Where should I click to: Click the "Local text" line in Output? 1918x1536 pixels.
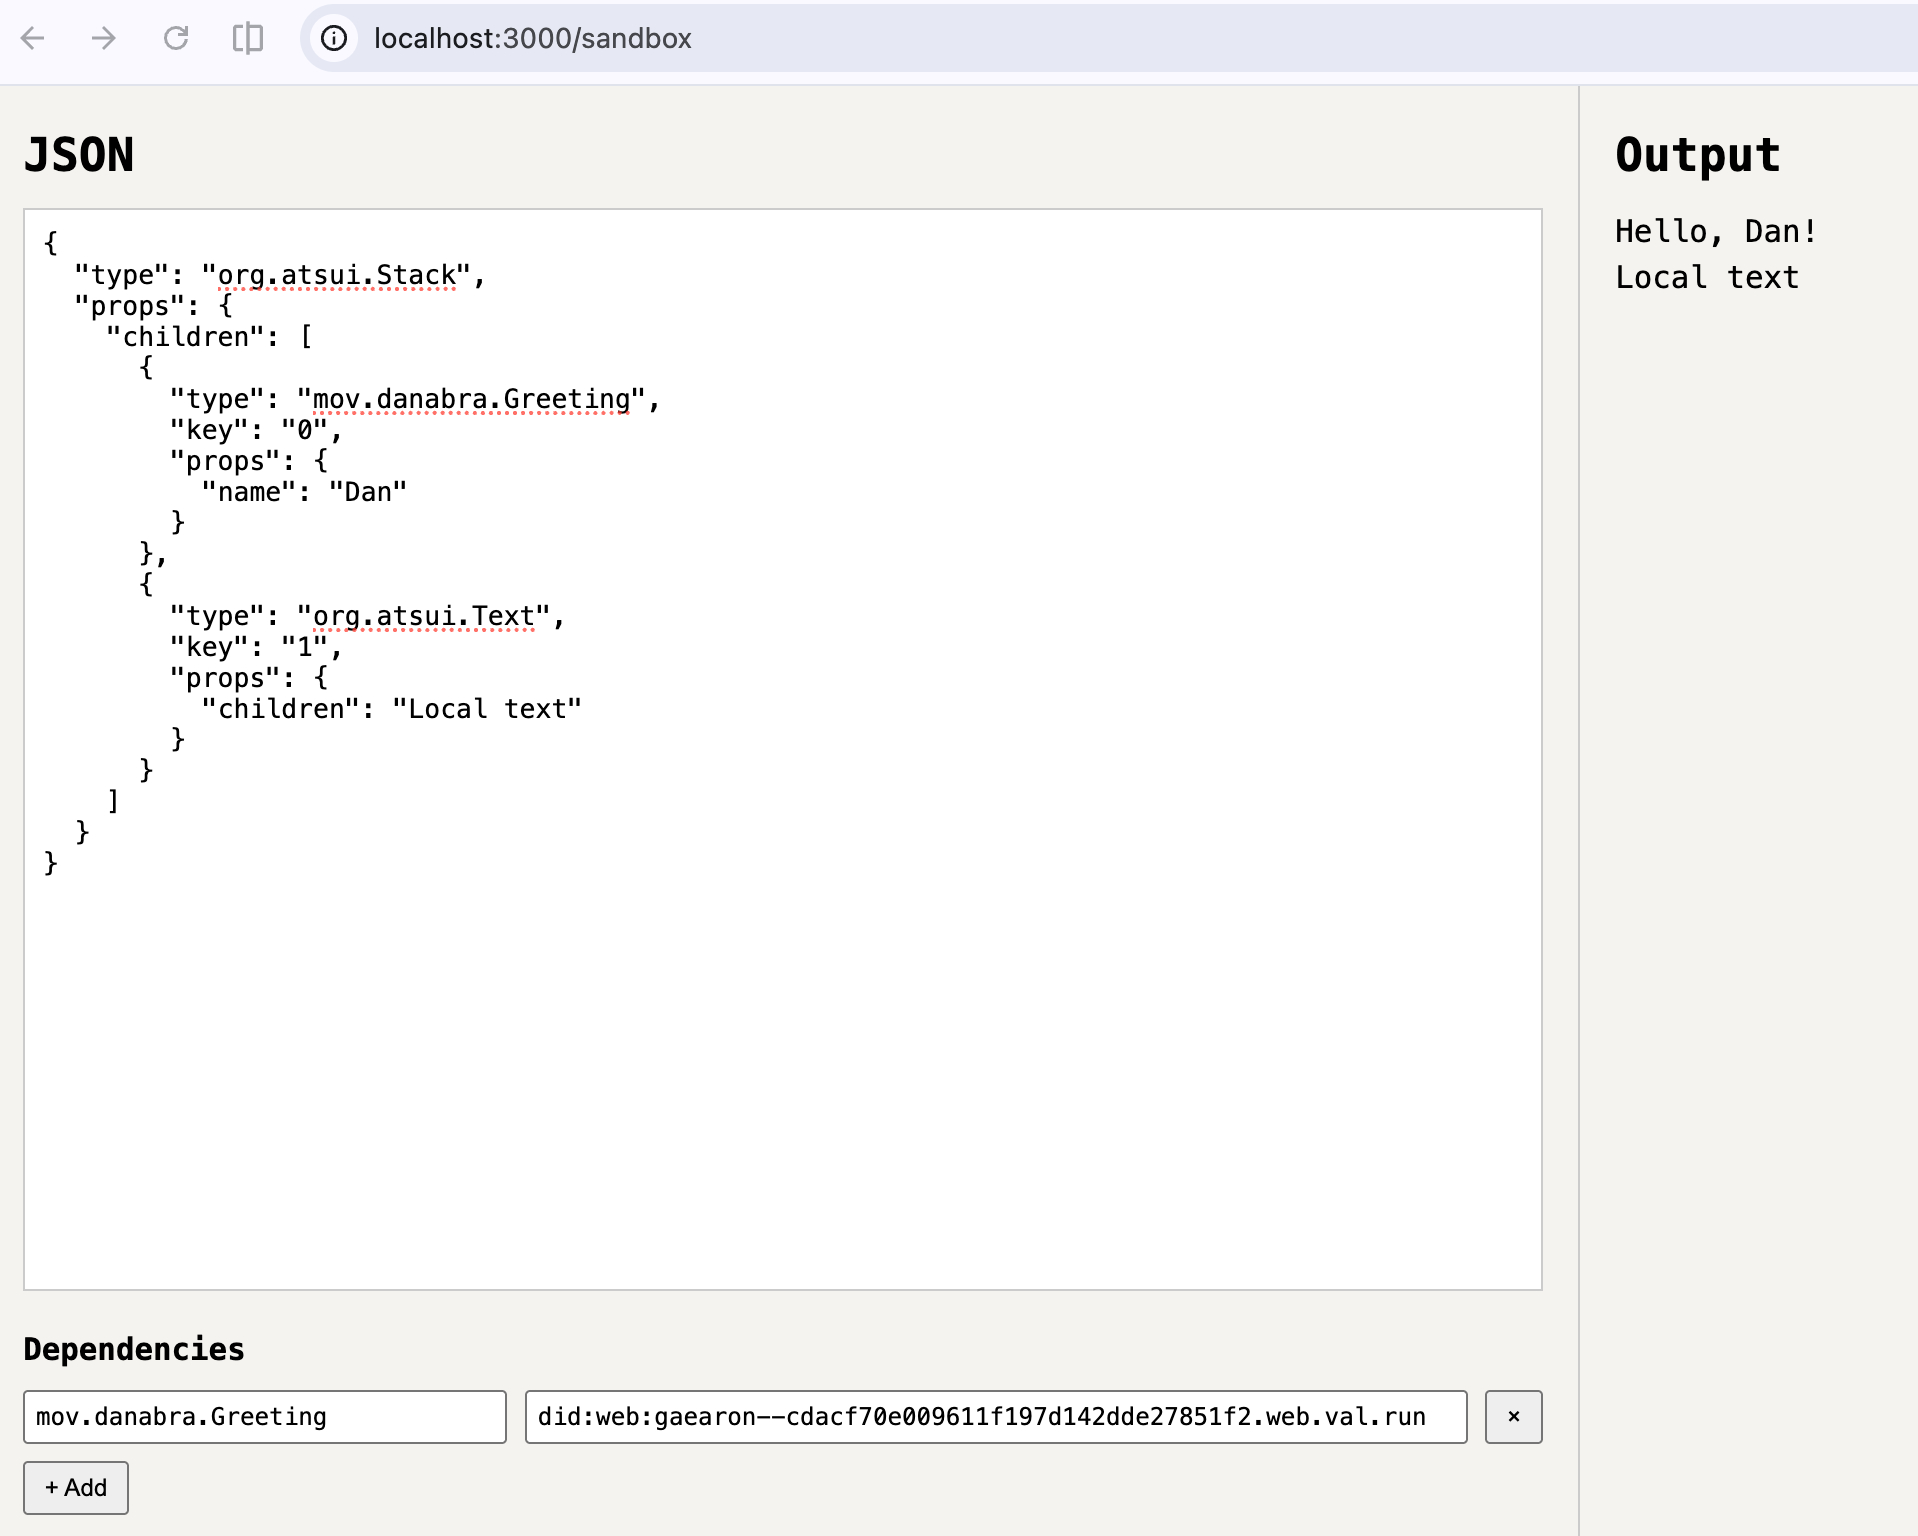click(x=1706, y=277)
